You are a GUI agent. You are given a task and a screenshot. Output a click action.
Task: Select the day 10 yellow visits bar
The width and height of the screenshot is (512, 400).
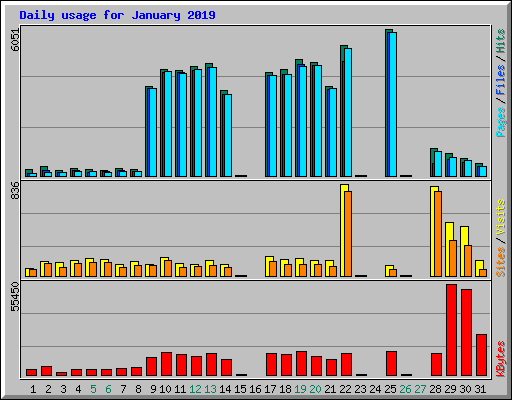pos(162,267)
